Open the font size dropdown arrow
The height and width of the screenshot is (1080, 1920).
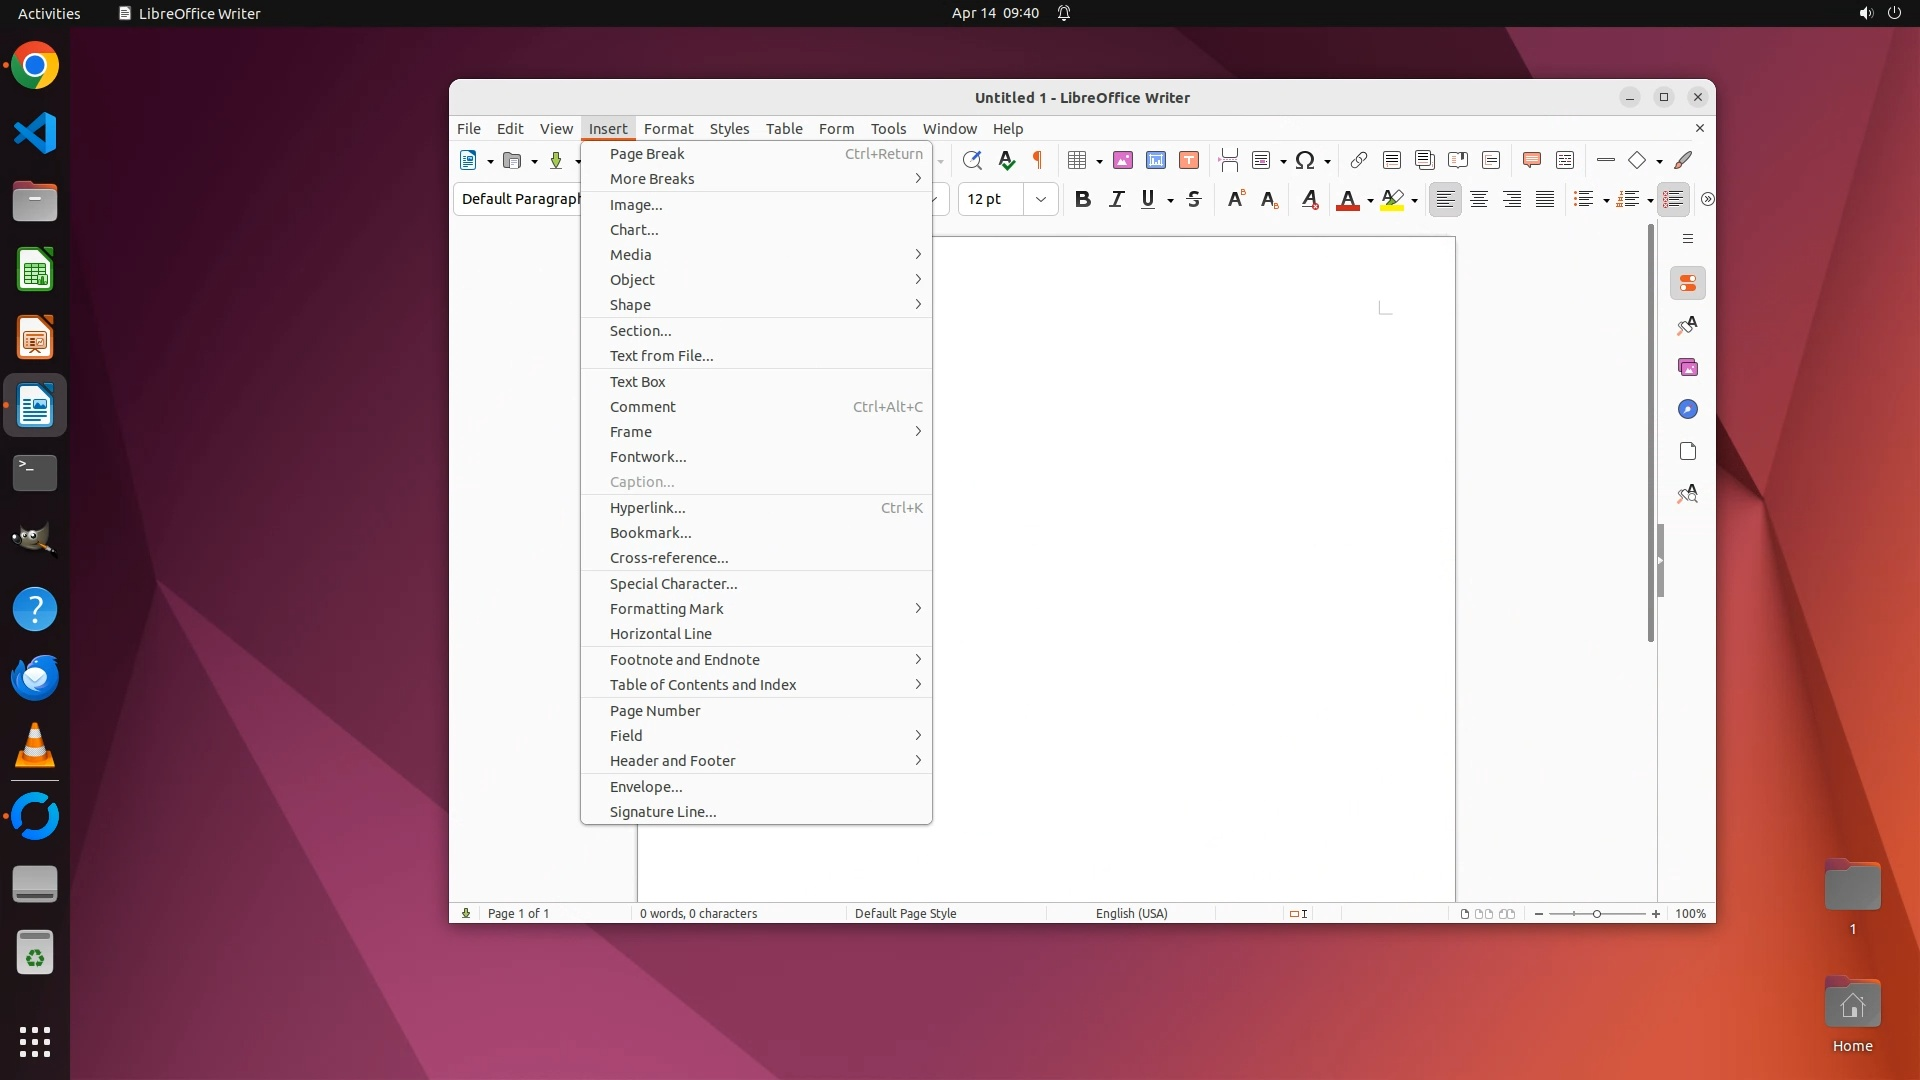coord(1040,199)
